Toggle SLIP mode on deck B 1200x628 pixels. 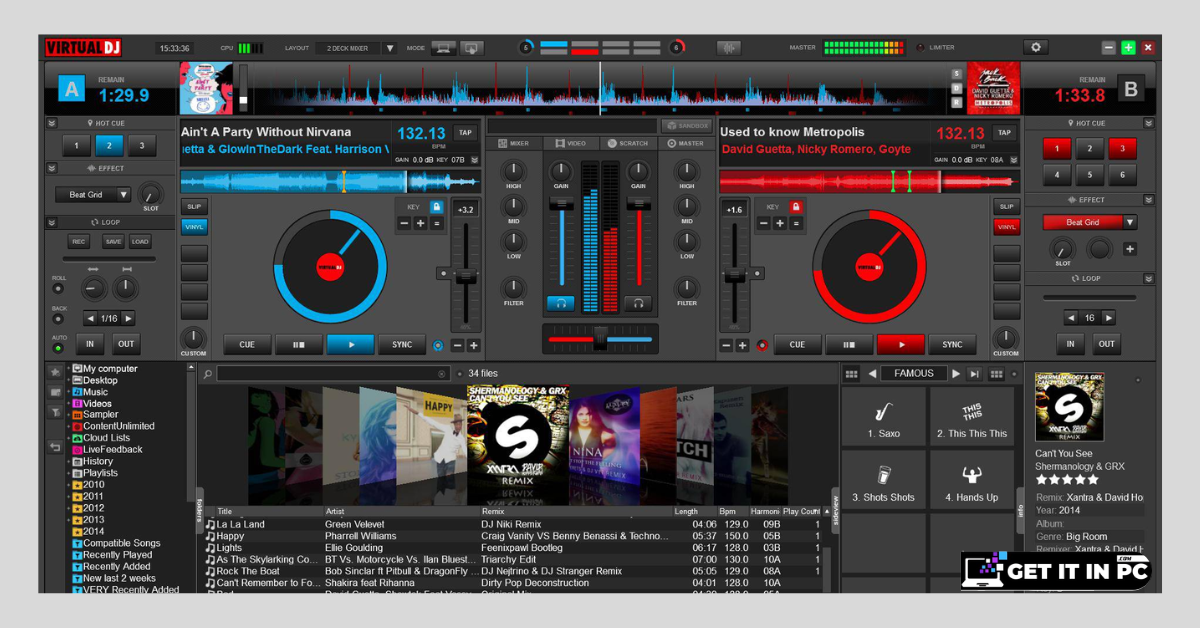1006,206
